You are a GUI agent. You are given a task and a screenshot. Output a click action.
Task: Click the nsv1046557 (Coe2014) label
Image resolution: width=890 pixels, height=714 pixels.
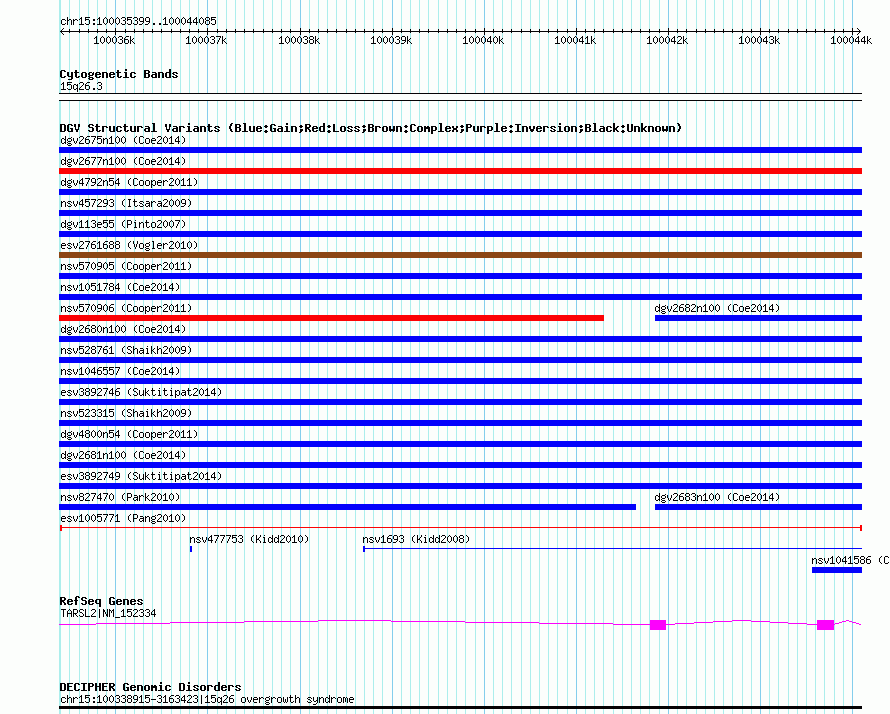point(120,371)
